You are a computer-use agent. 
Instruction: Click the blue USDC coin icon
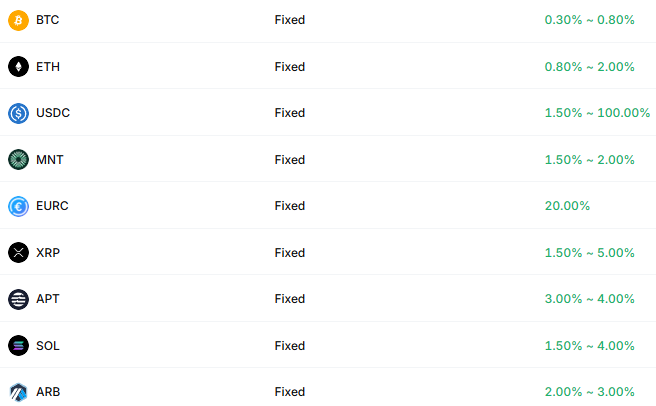coord(18,113)
